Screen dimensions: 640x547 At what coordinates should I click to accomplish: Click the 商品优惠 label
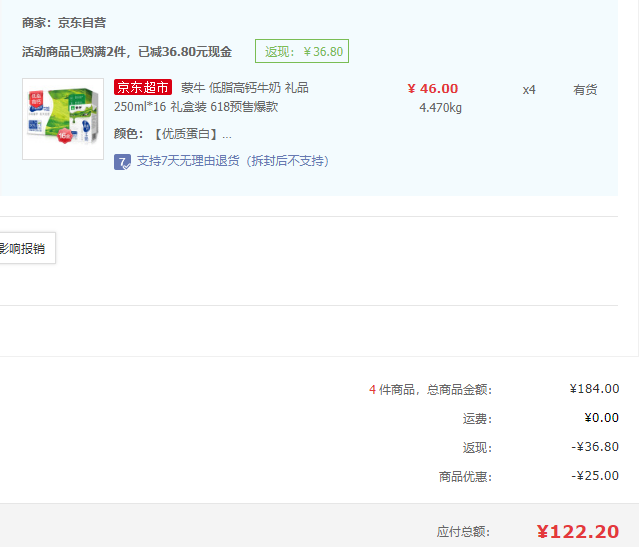pyautogui.click(x=465, y=476)
